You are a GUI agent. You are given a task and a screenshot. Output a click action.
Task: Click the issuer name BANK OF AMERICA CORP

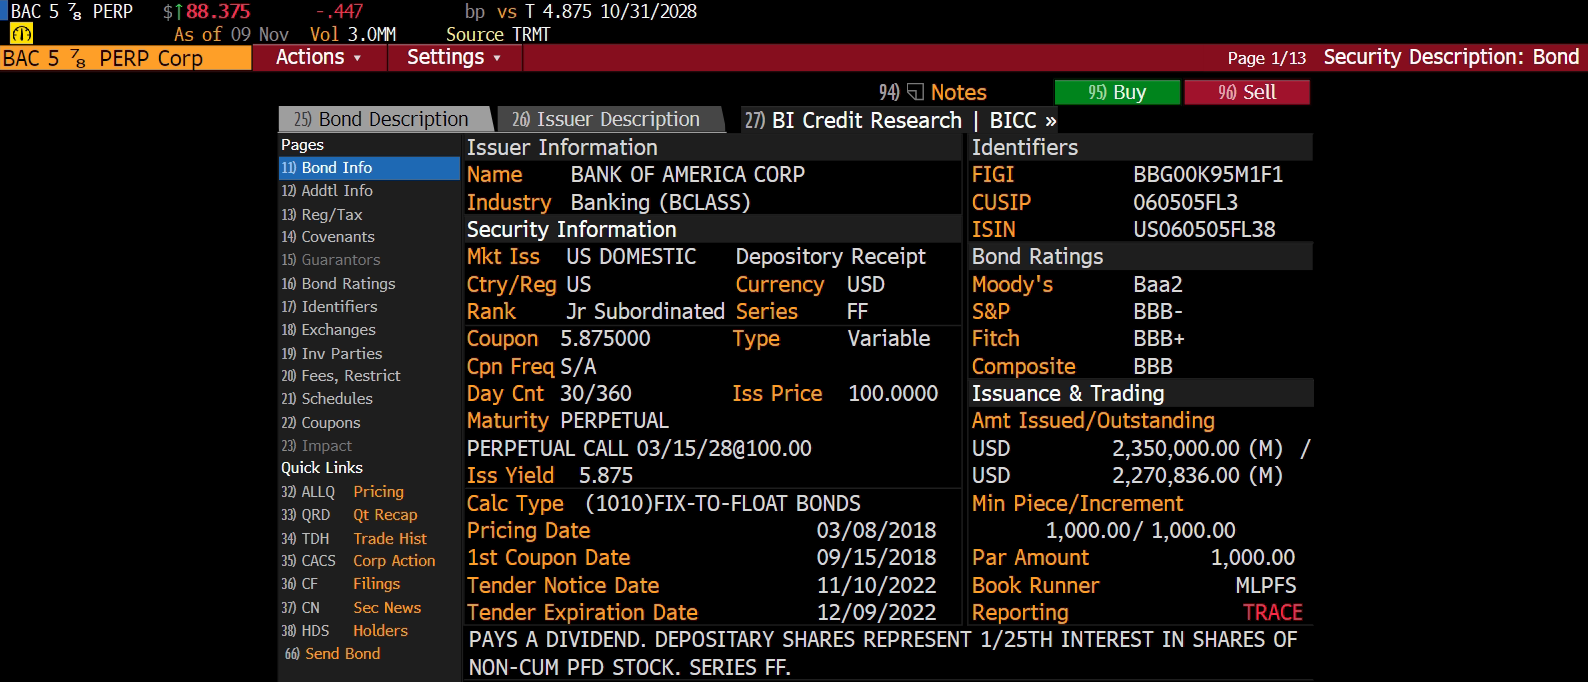coord(688,175)
